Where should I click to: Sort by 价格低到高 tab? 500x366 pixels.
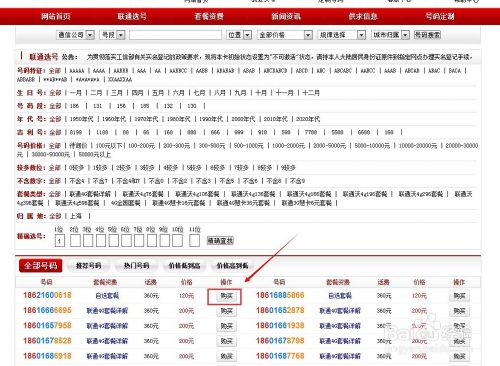click(184, 266)
